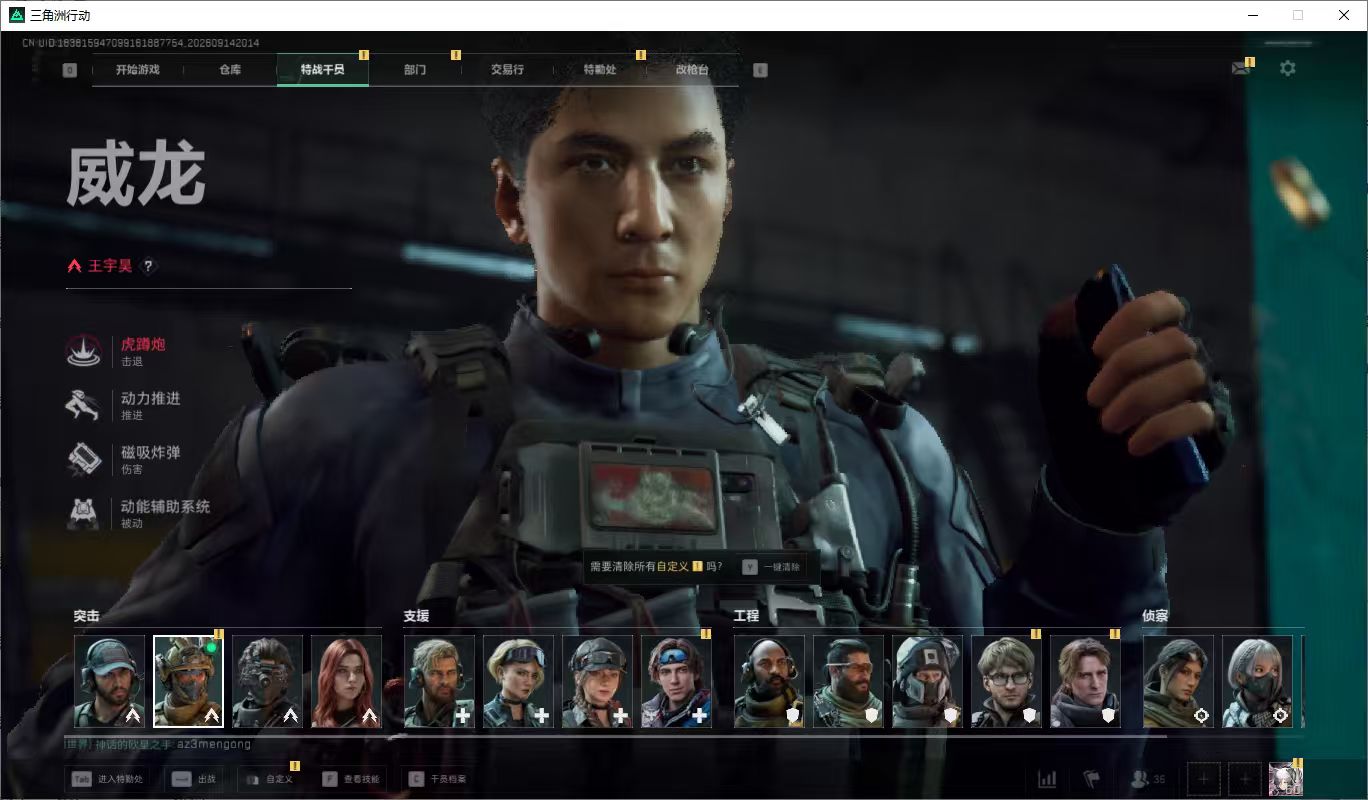Image resolution: width=1368 pixels, height=800 pixels.
Task: Select the 磁吸炸弹 skill icon
Action: coord(84,458)
